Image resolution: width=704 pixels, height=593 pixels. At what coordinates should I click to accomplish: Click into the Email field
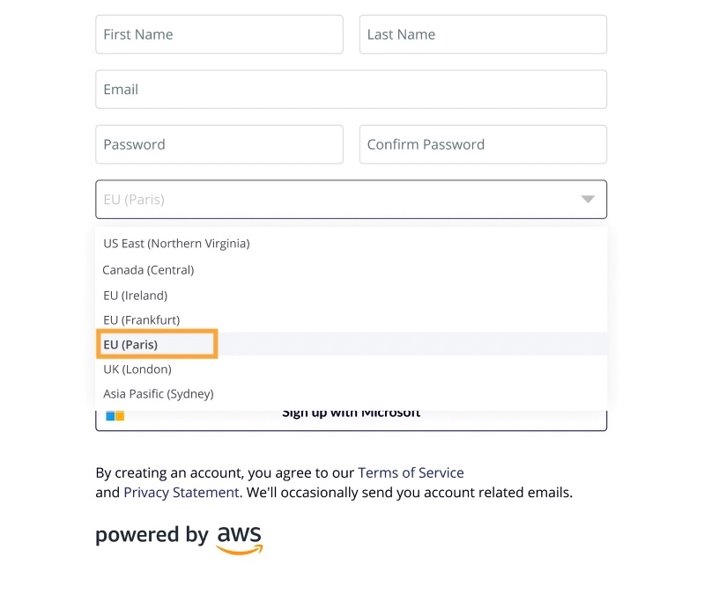pyautogui.click(x=351, y=89)
